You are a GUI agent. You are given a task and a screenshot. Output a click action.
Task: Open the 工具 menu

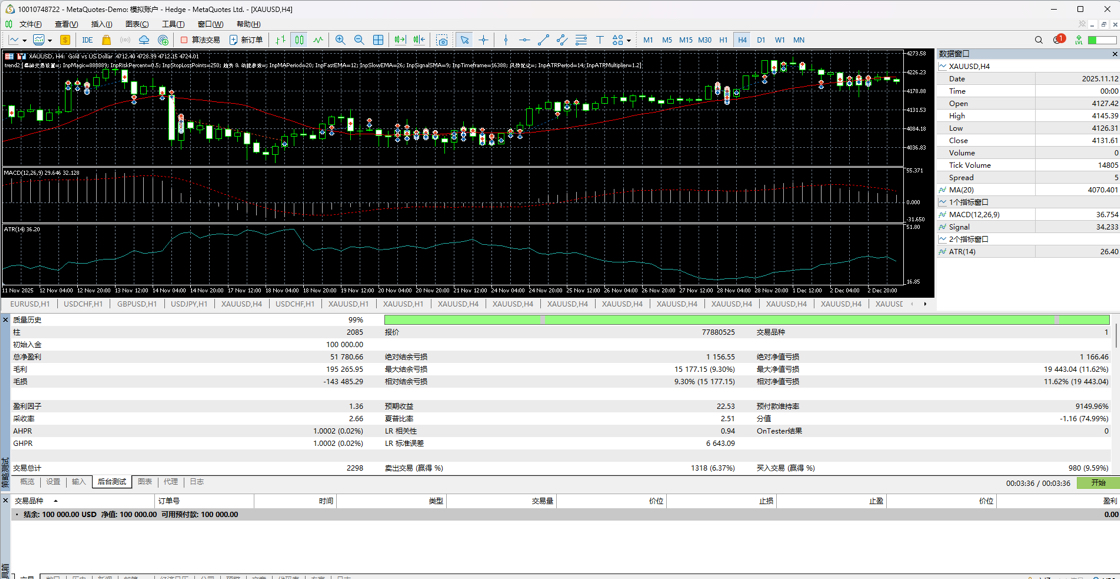point(173,24)
